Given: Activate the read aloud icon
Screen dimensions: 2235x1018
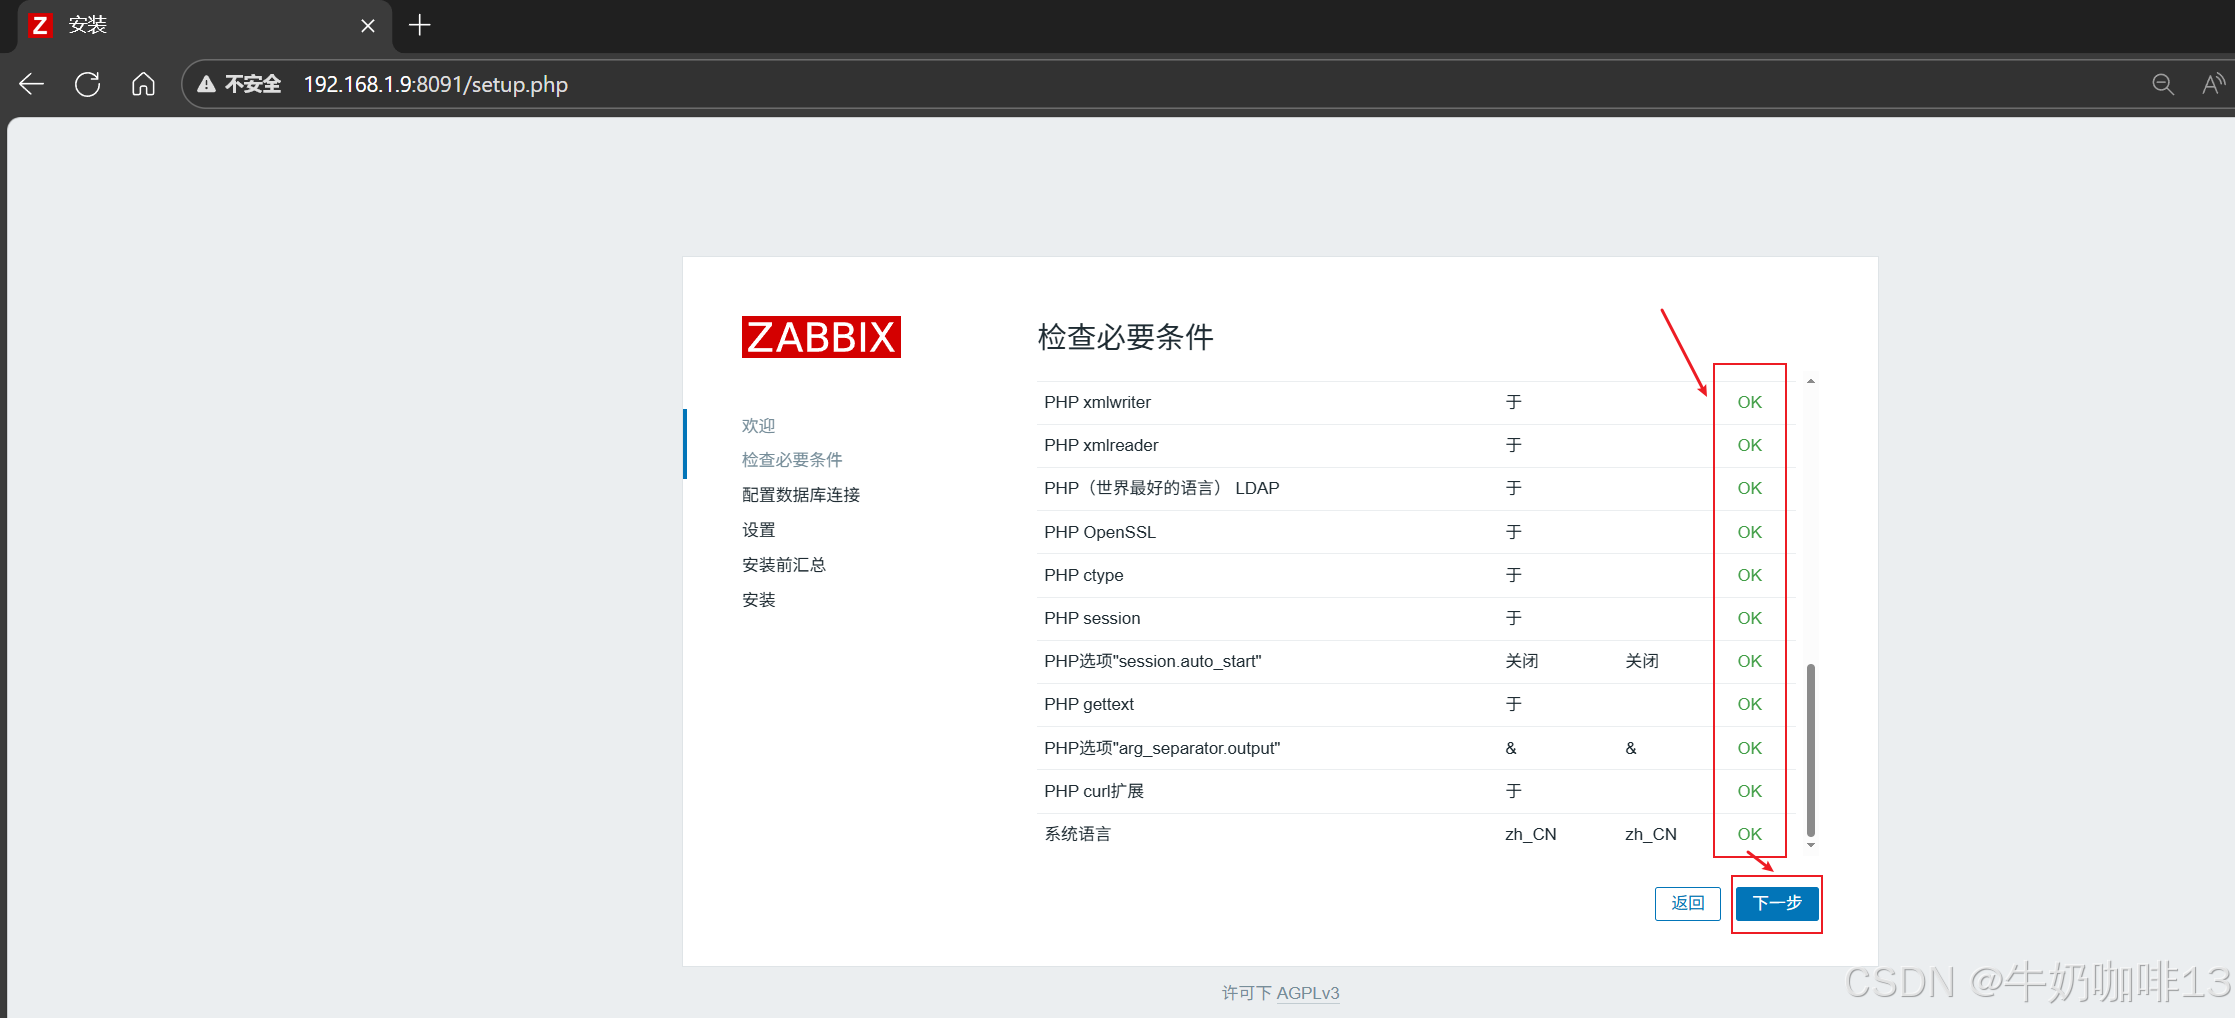Looking at the screenshot, I should [x=2213, y=84].
